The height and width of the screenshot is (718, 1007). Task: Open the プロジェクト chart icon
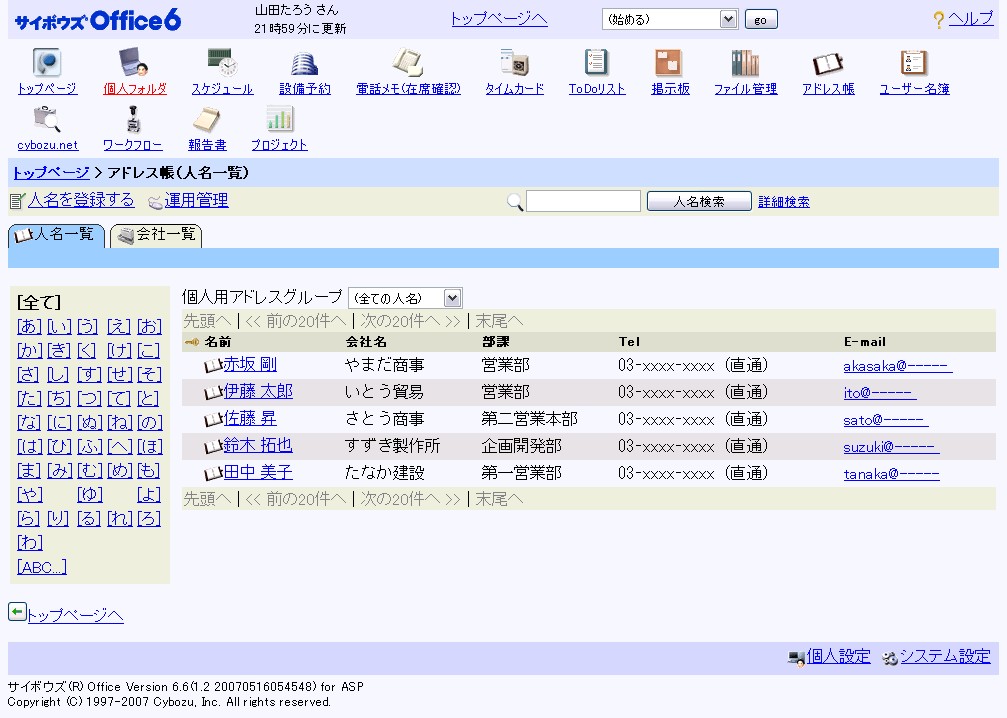(x=279, y=120)
